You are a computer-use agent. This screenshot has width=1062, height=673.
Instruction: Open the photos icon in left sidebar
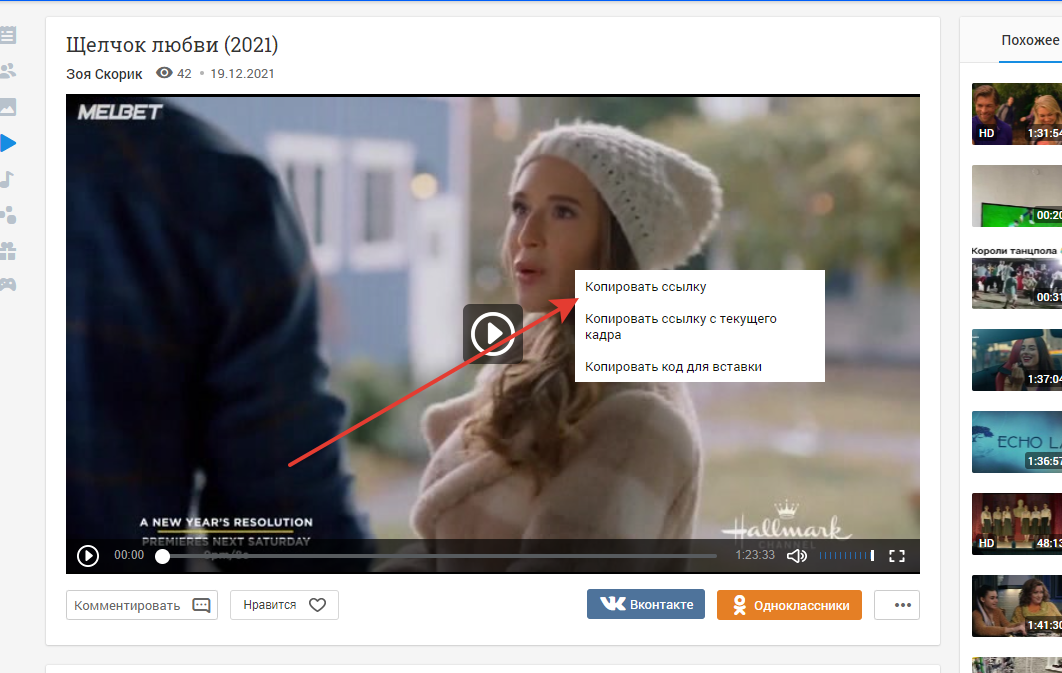(7, 107)
